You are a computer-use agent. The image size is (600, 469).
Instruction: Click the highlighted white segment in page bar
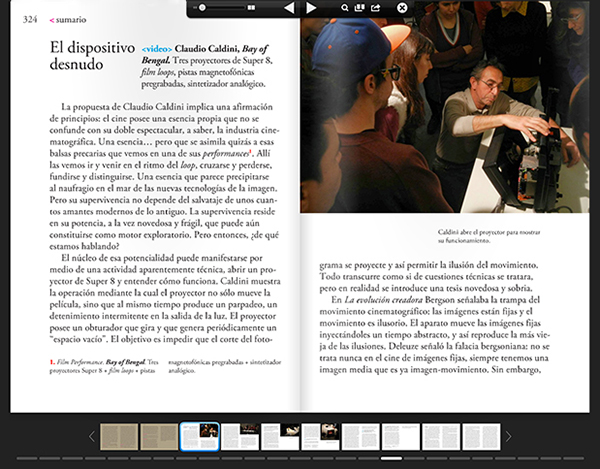pyautogui.click(x=391, y=458)
